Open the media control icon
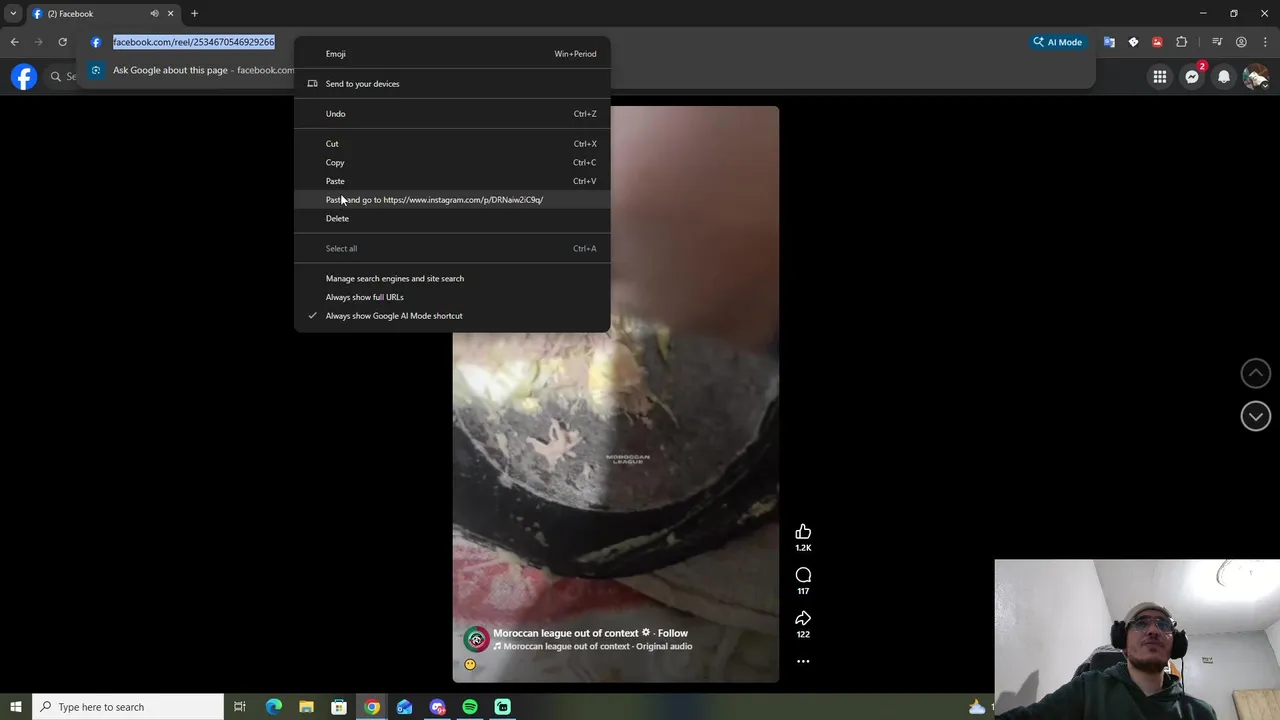This screenshot has width=1280, height=720. click(x=1217, y=42)
